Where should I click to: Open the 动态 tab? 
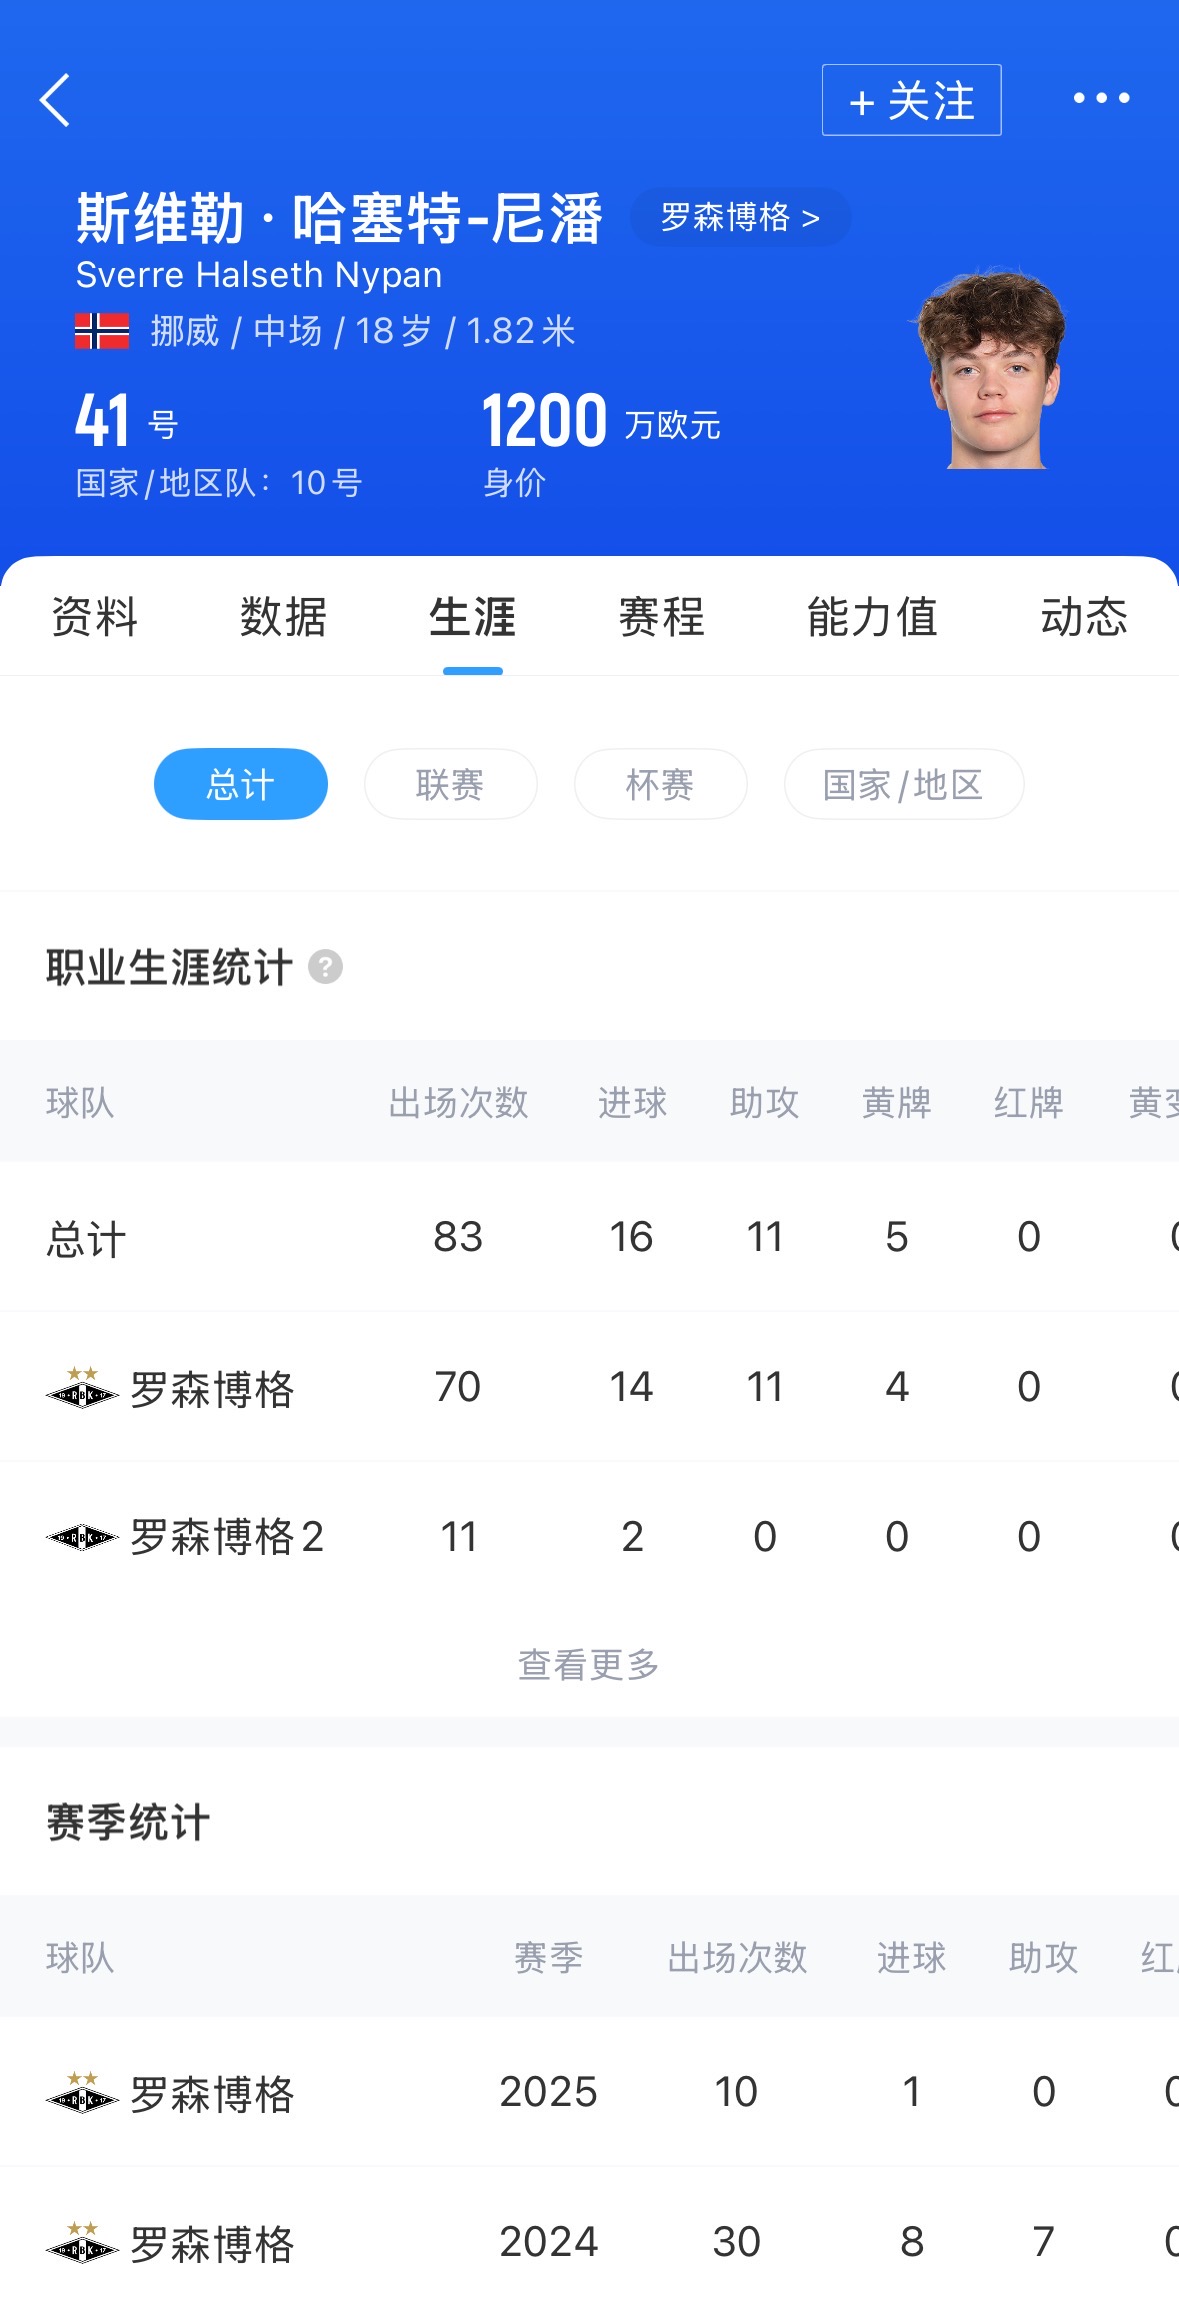click(1084, 617)
